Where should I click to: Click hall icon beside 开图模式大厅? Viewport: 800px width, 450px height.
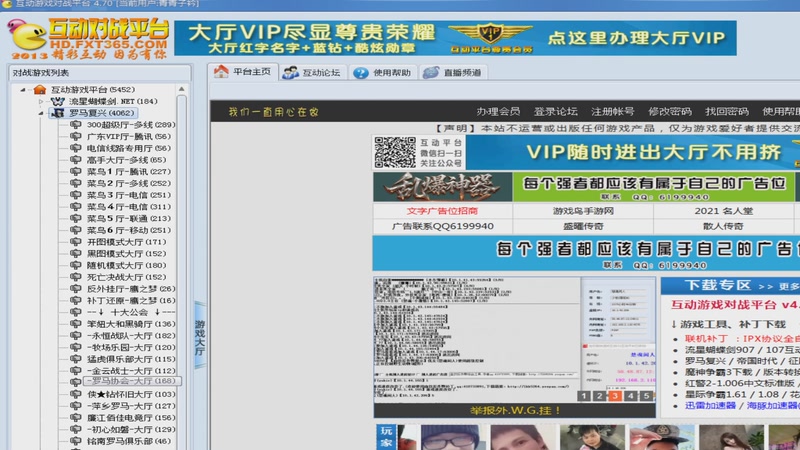(x=76, y=242)
